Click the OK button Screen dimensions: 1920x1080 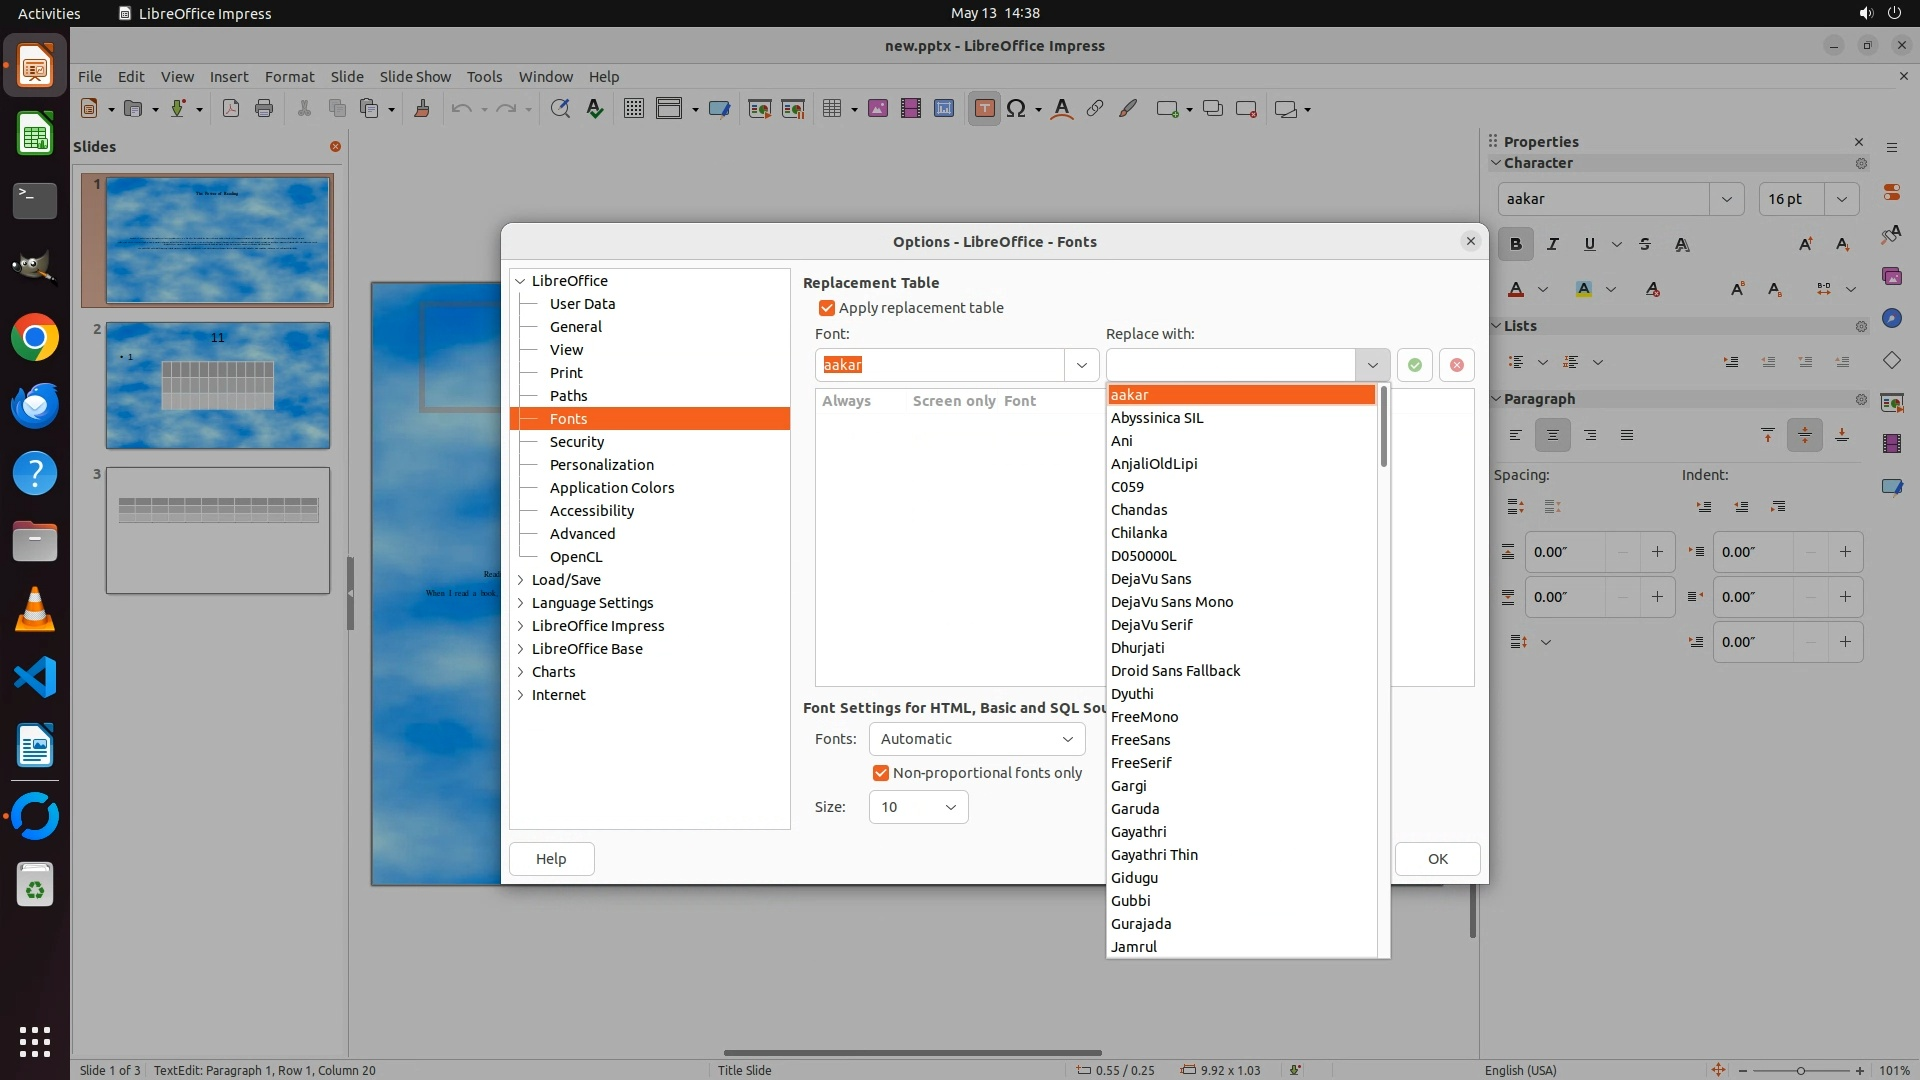tap(1437, 859)
